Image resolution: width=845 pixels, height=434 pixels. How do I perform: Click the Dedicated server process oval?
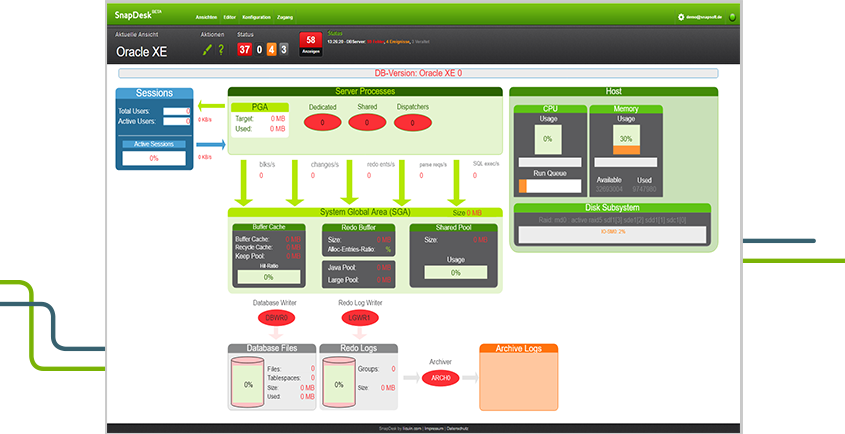click(322, 122)
